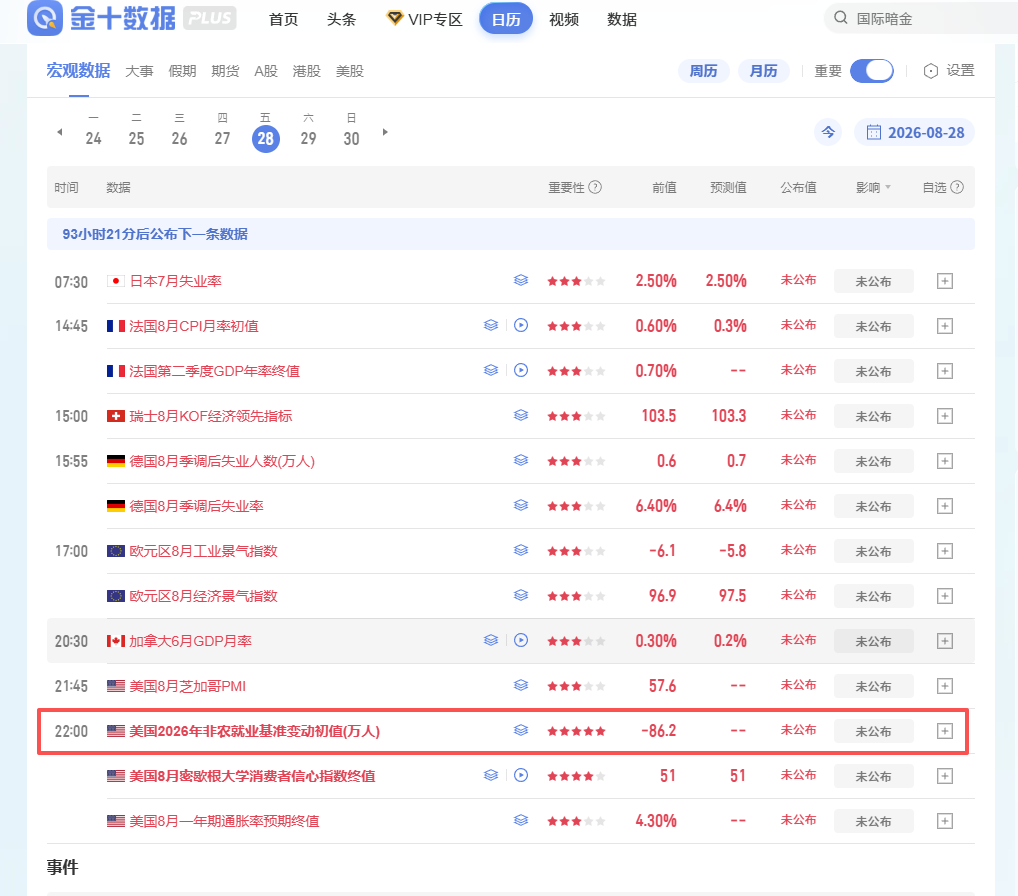Open settings hexagon icon next to 设置
This screenshot has height=896, width=1018.
pos(930,71)
